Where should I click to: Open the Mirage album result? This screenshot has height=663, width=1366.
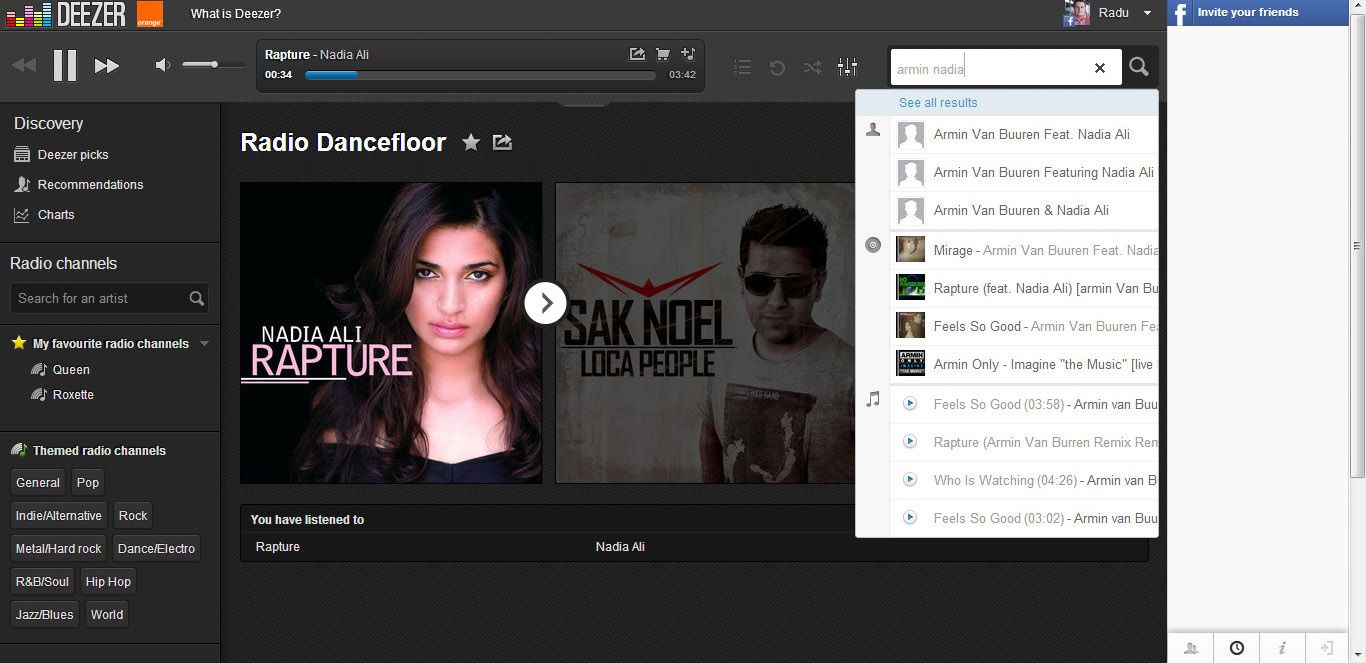(x=1024, y=250)
